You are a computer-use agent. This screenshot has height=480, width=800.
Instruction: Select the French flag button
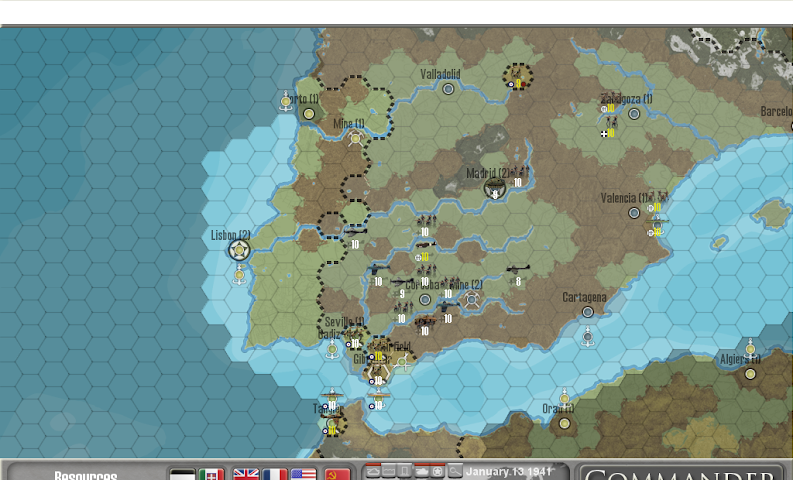[x=274, y=474]
